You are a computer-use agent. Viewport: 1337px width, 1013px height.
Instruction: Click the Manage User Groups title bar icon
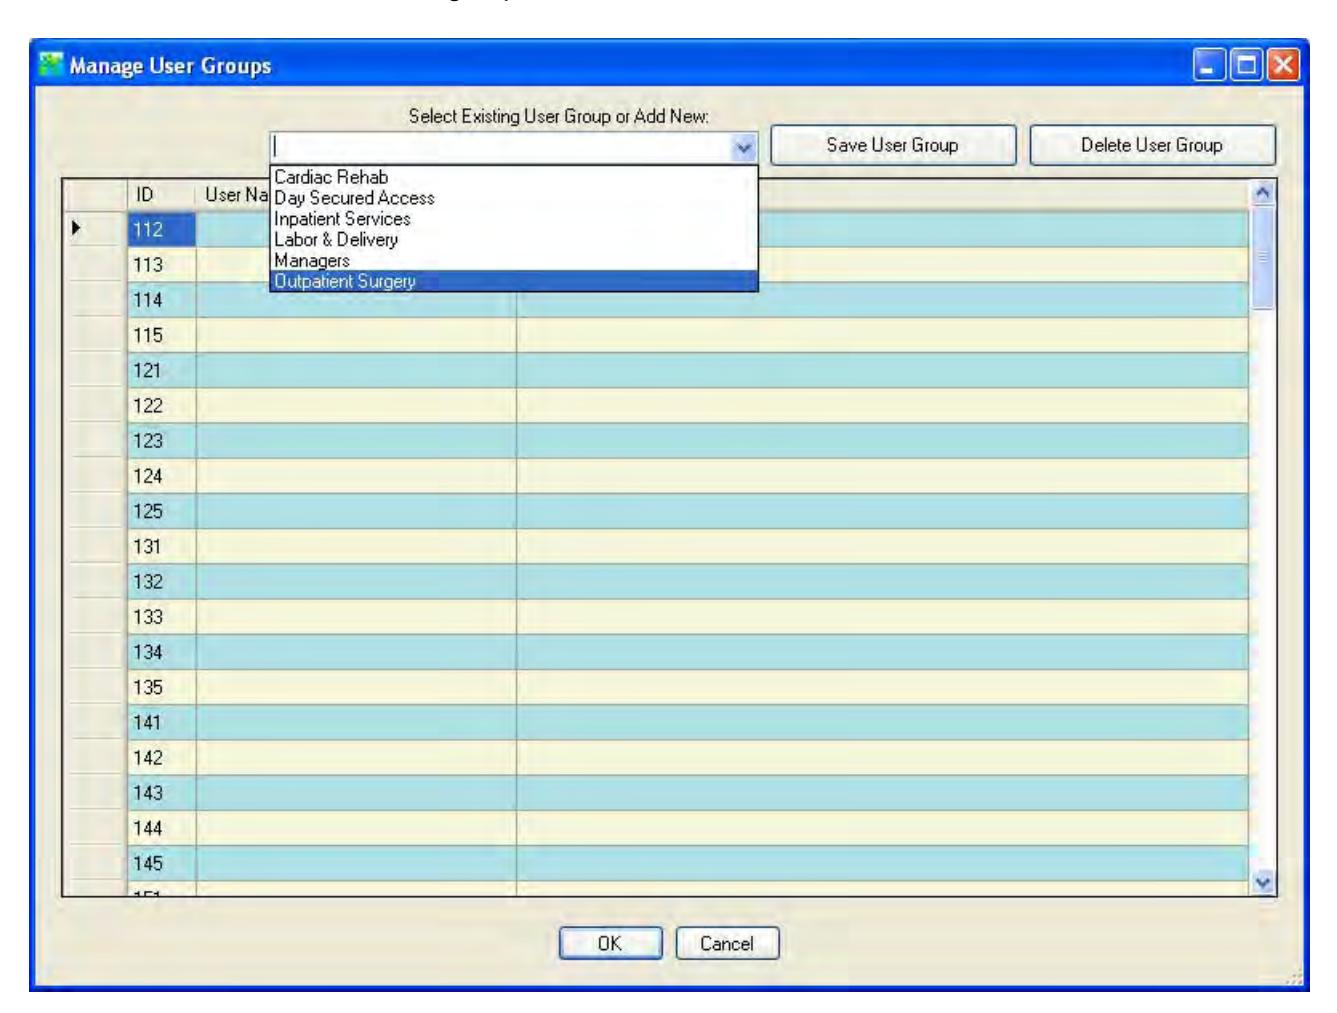pyautogui.click(x=49, y=65)
